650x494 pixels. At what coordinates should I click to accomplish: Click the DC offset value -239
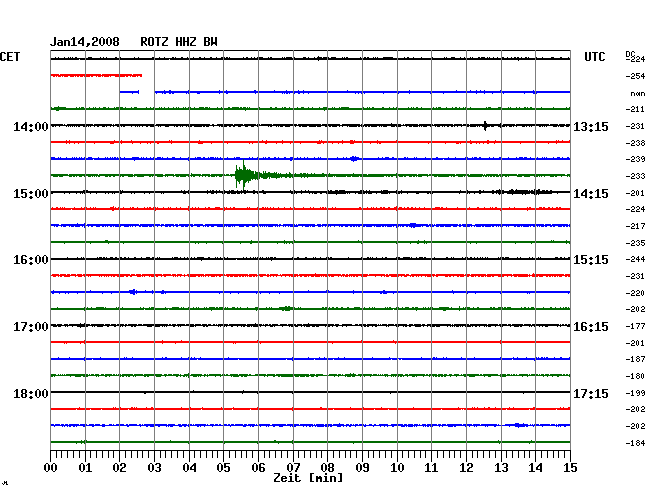[635, 159]
